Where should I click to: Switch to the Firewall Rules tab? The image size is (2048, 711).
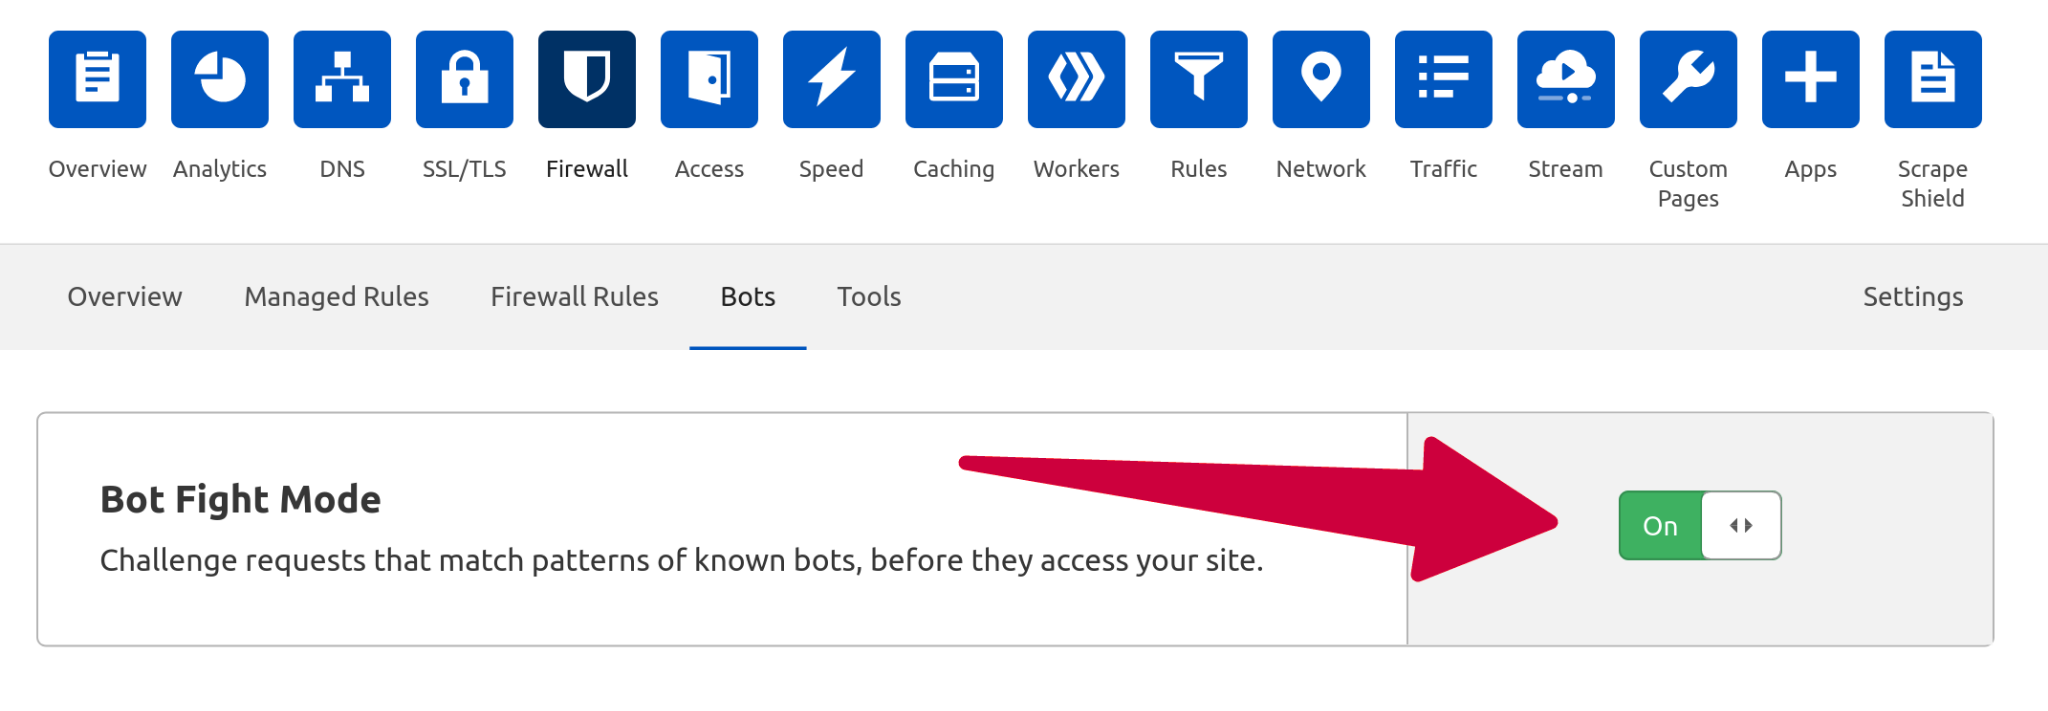[574, 297]
